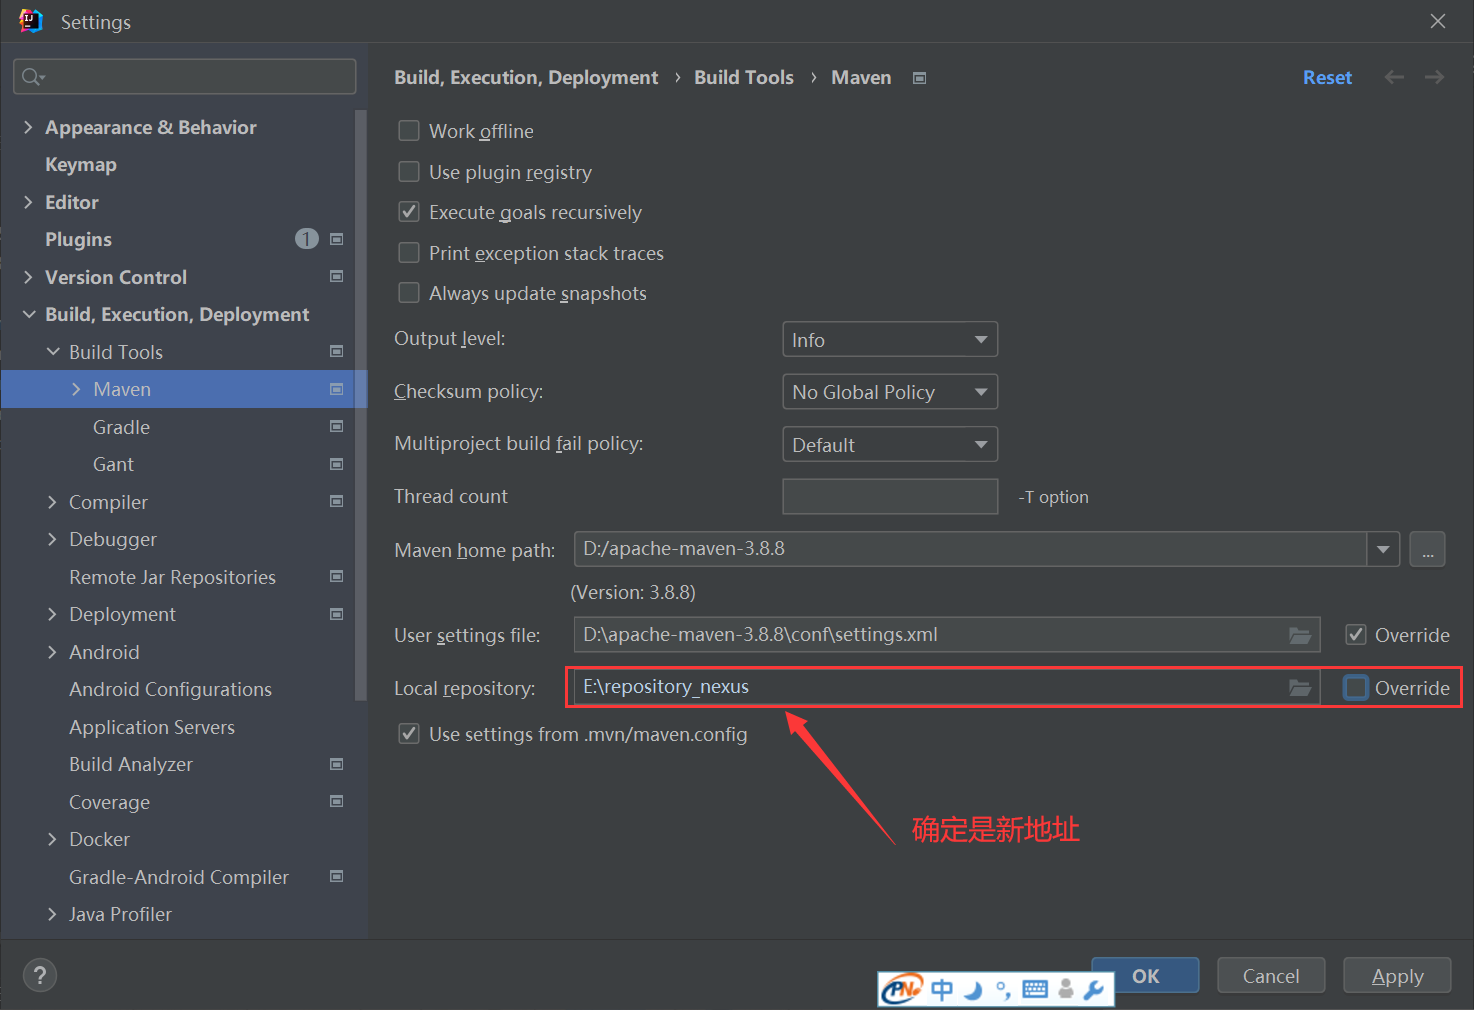Uncheck Use settings from .mvn/maven.config
The height and width of the screenshot is (1010, 1474).
pyautogui.click(x=409, y=734)
